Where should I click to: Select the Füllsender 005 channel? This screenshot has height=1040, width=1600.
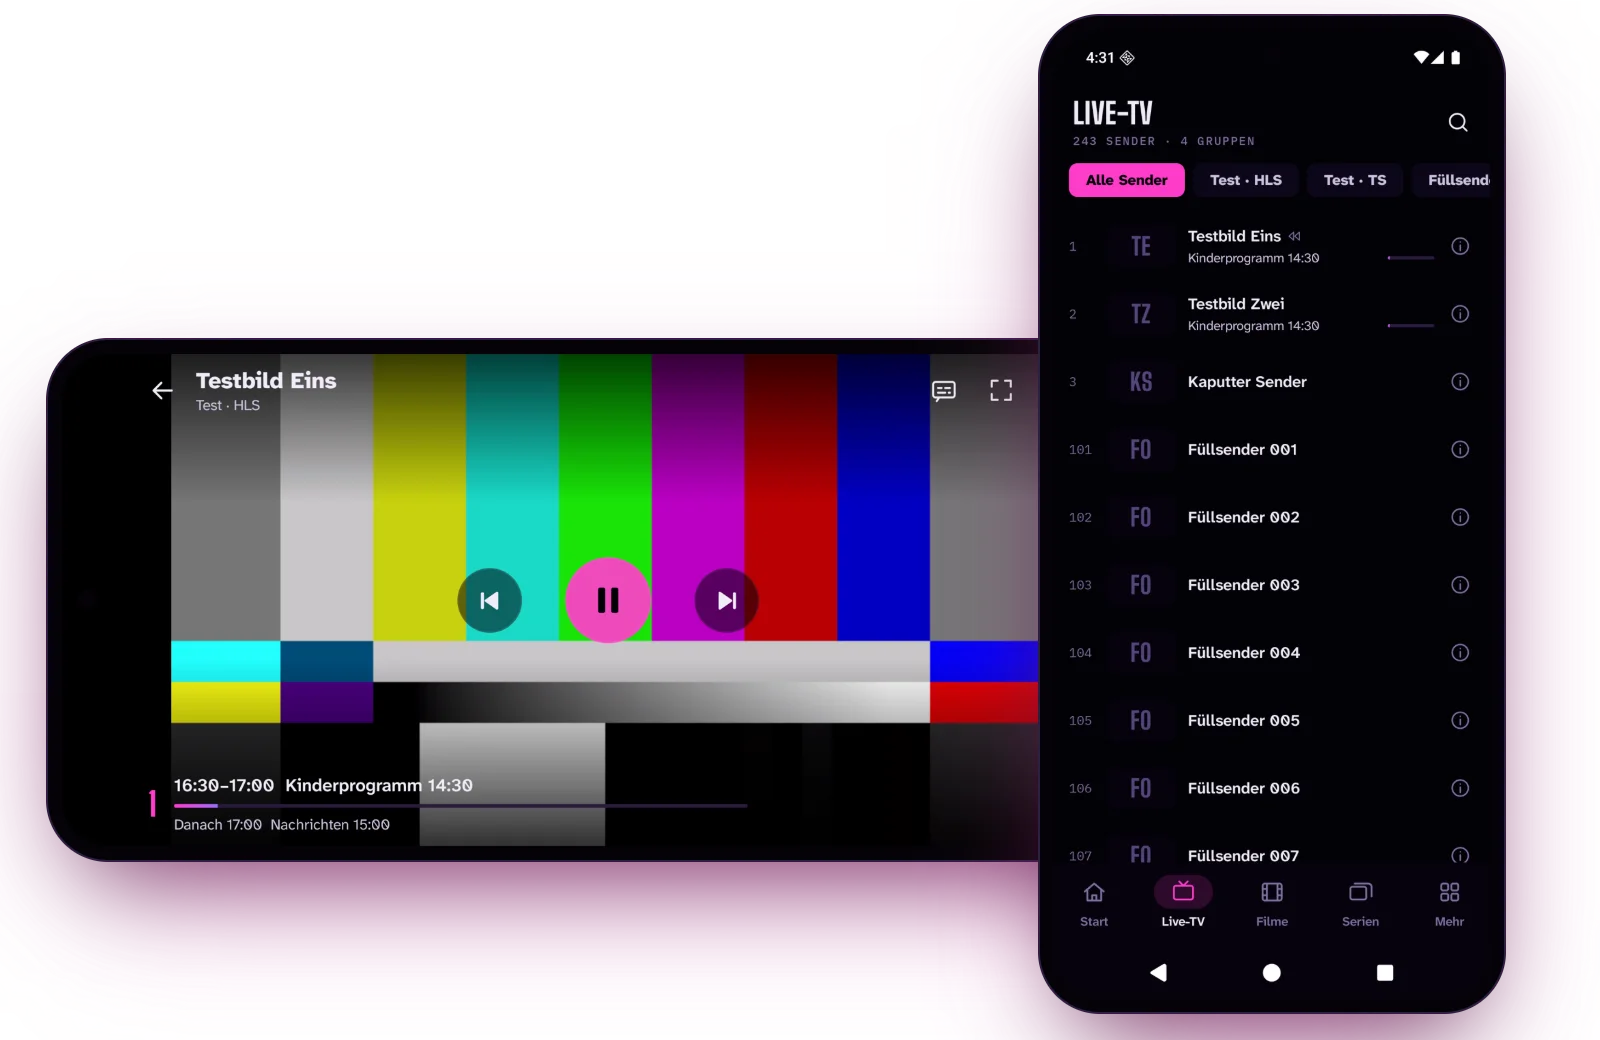click(1270, 721)
